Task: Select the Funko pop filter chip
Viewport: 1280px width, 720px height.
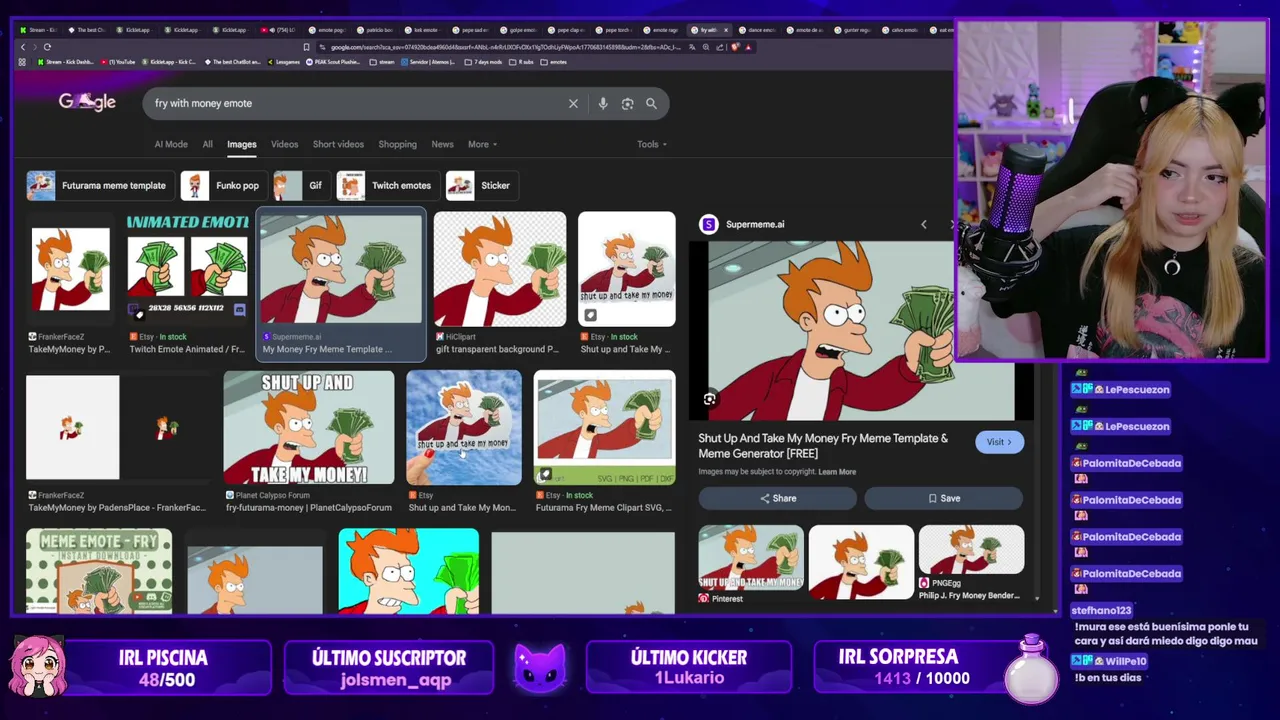Action: point(223,185)
